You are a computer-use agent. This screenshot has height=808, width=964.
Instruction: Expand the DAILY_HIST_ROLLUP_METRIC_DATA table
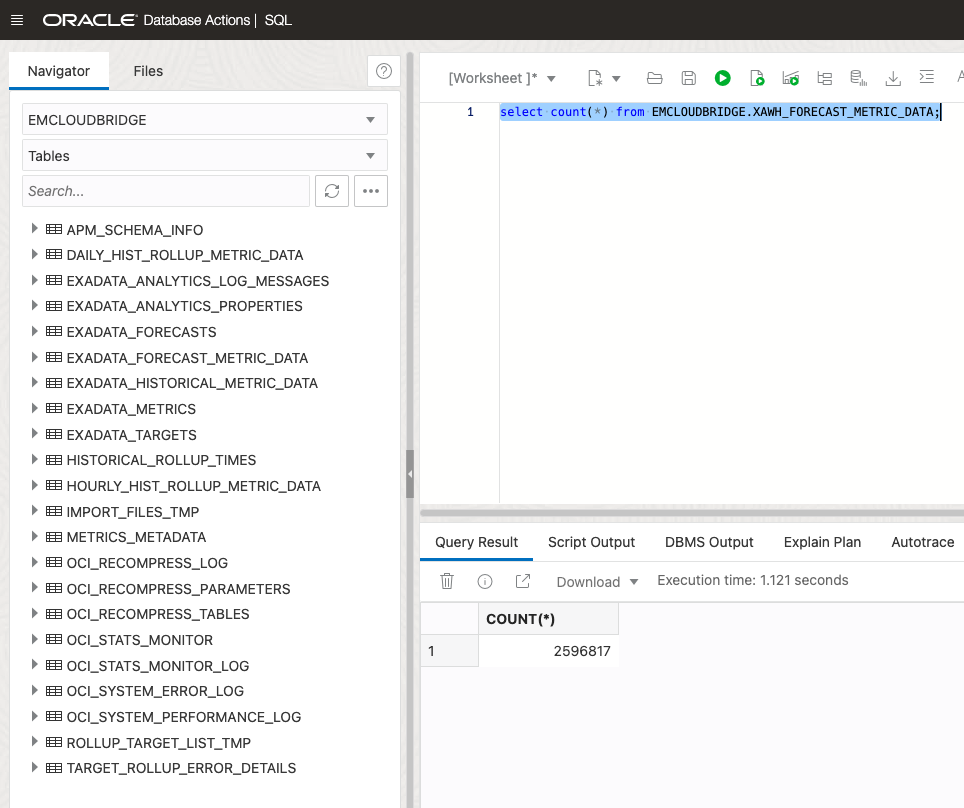tap(34, 254)
